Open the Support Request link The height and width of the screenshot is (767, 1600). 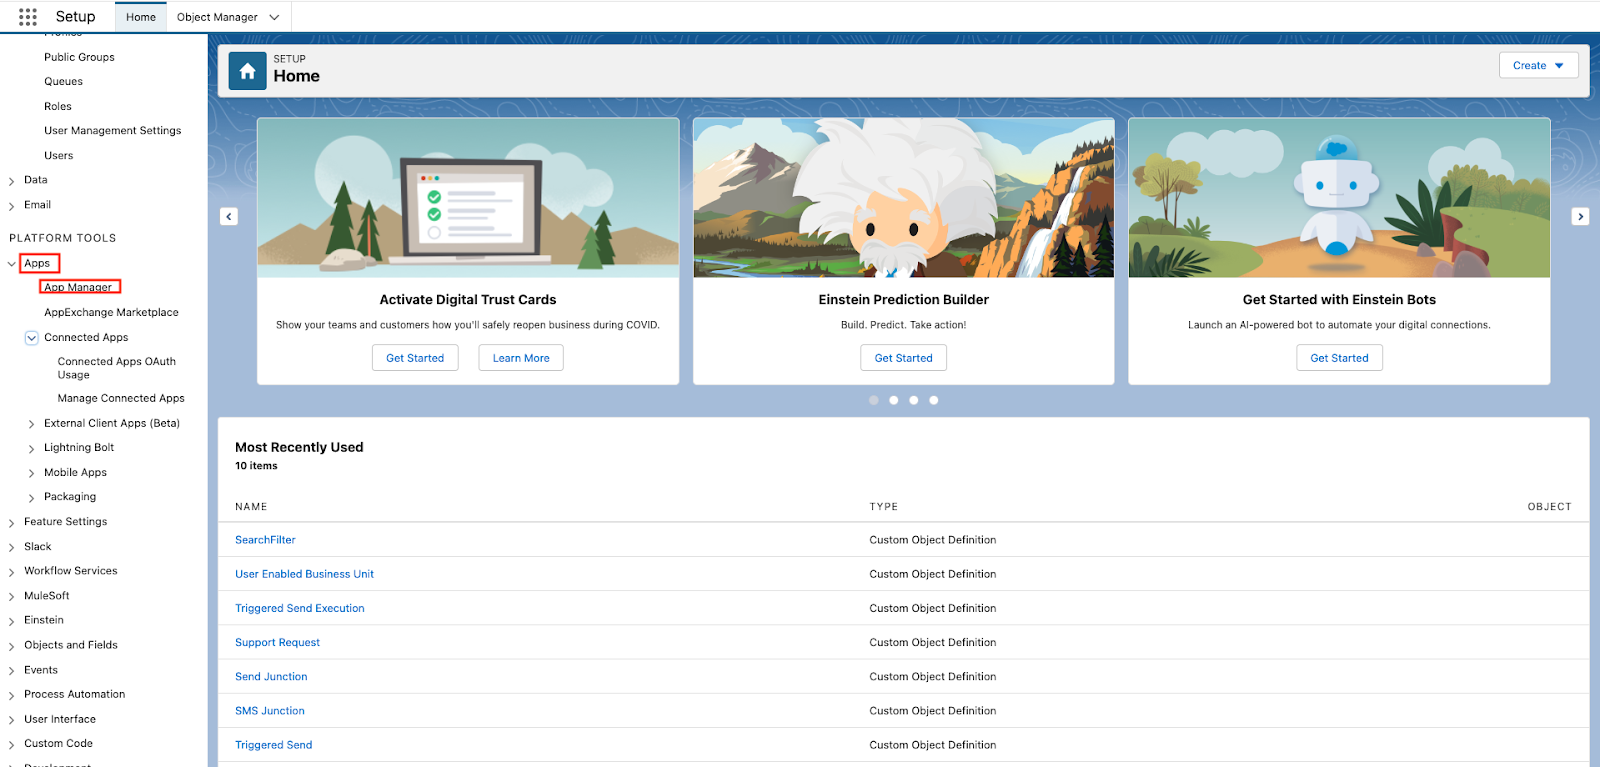[277, 642]
